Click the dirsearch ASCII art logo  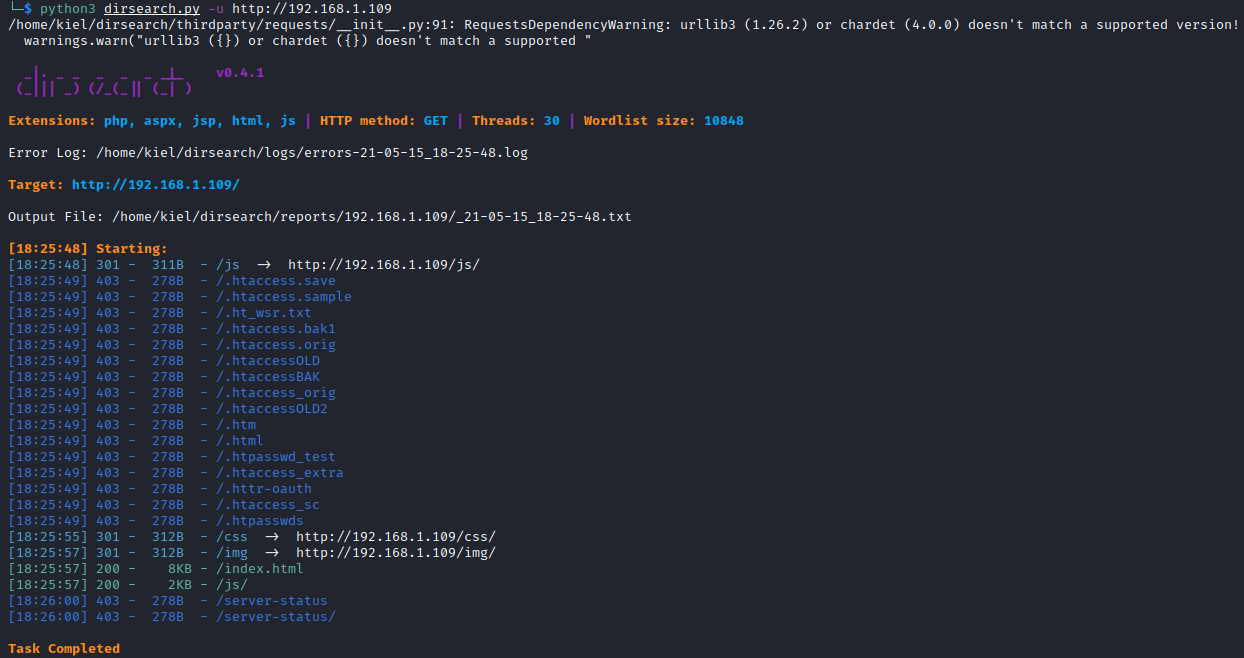coord(104,81)
